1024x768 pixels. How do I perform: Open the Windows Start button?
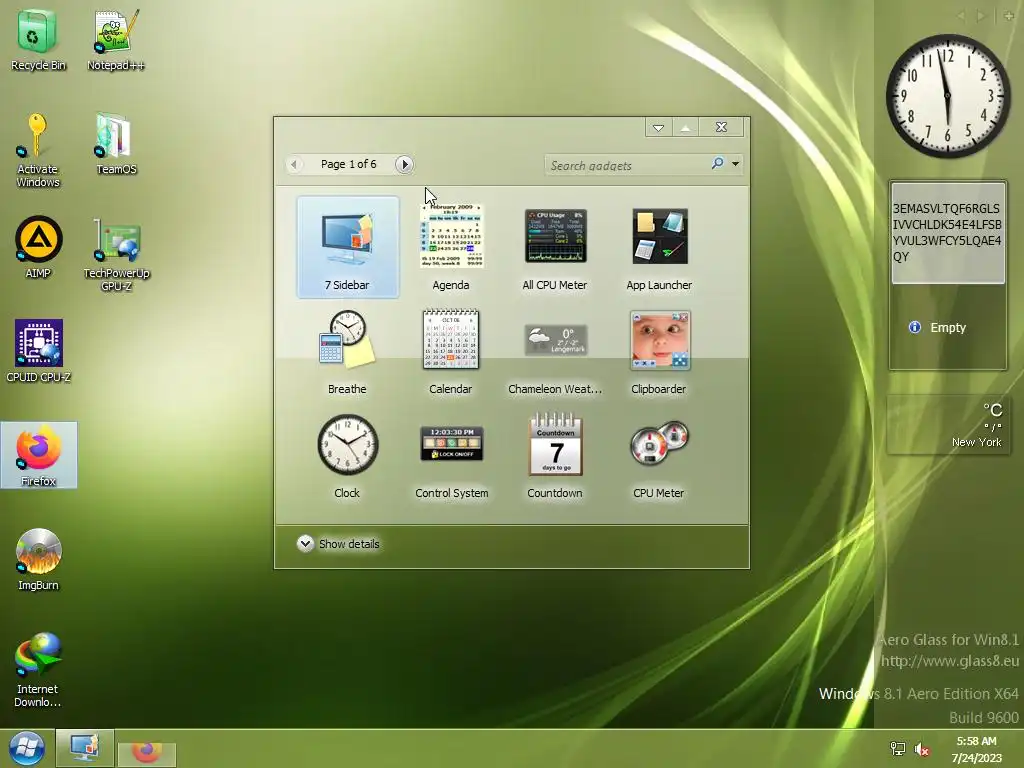point(26,748)
